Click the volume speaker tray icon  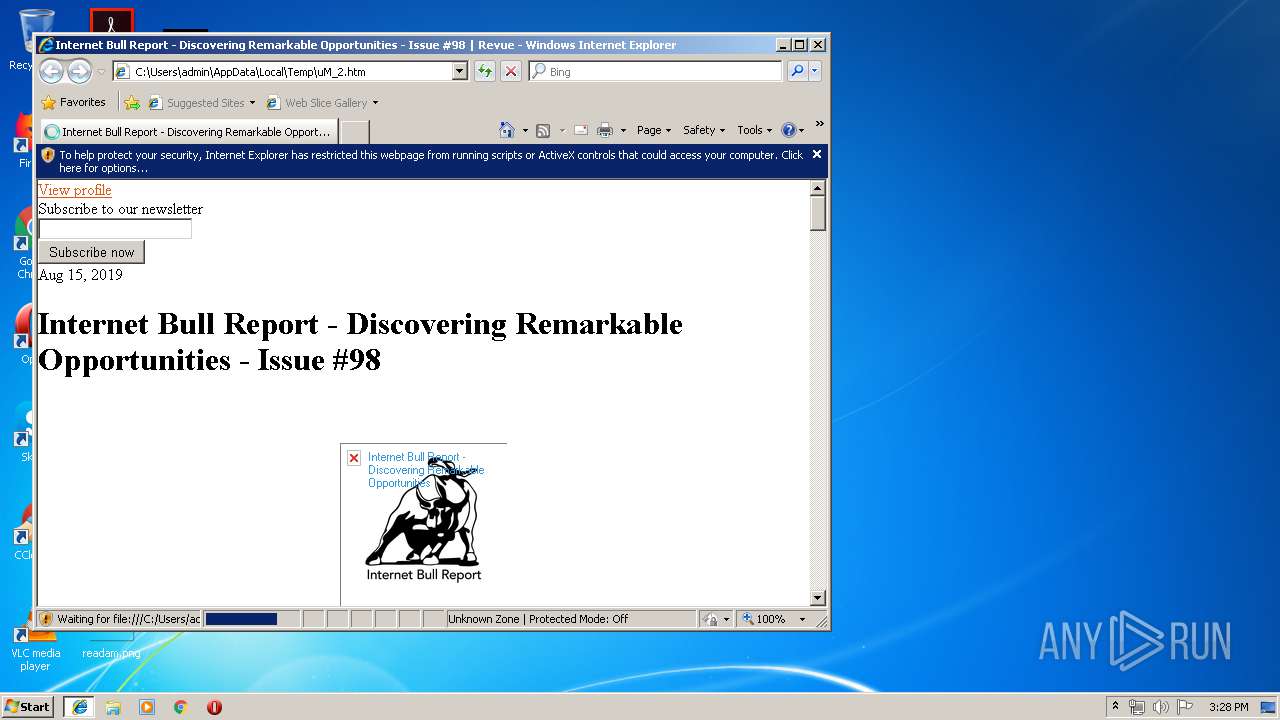pyautogui.click(x=1161, y=707)
